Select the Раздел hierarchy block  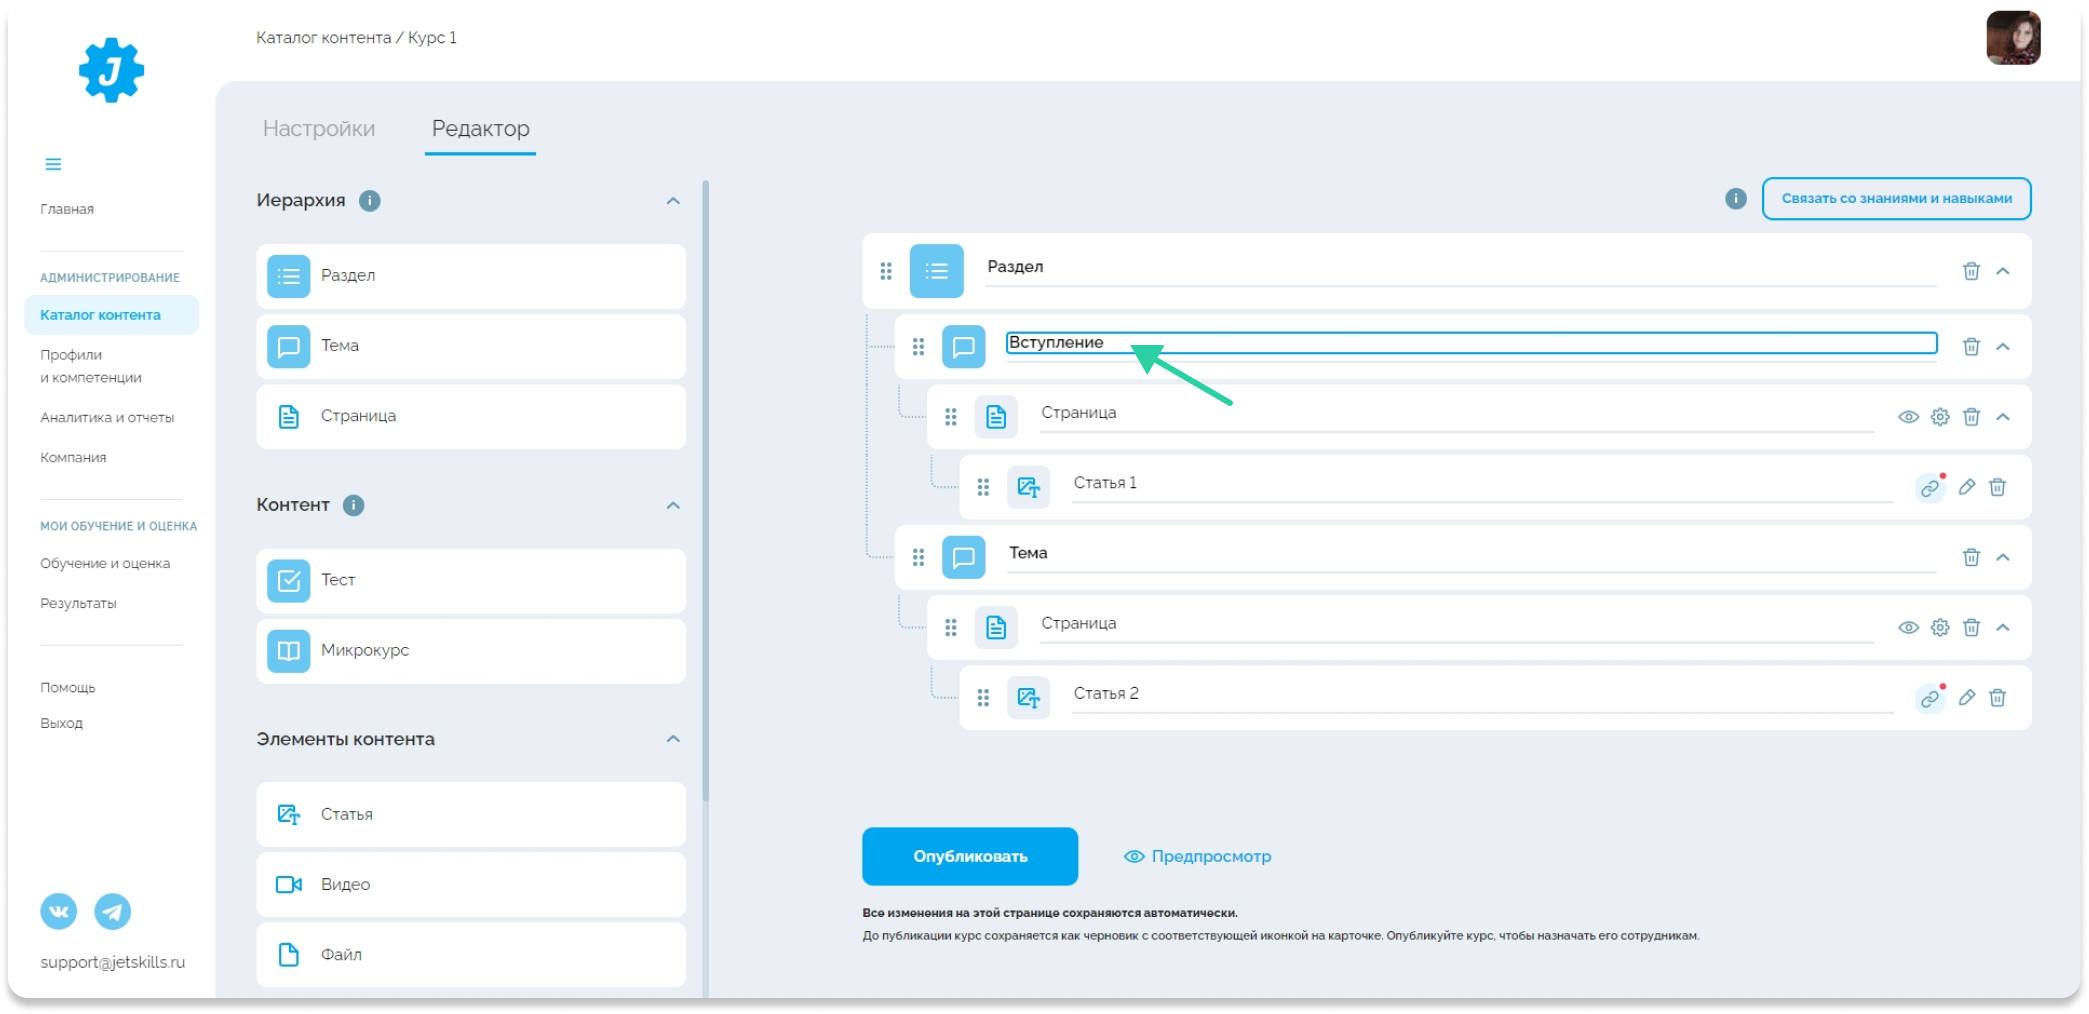point(471,276)
